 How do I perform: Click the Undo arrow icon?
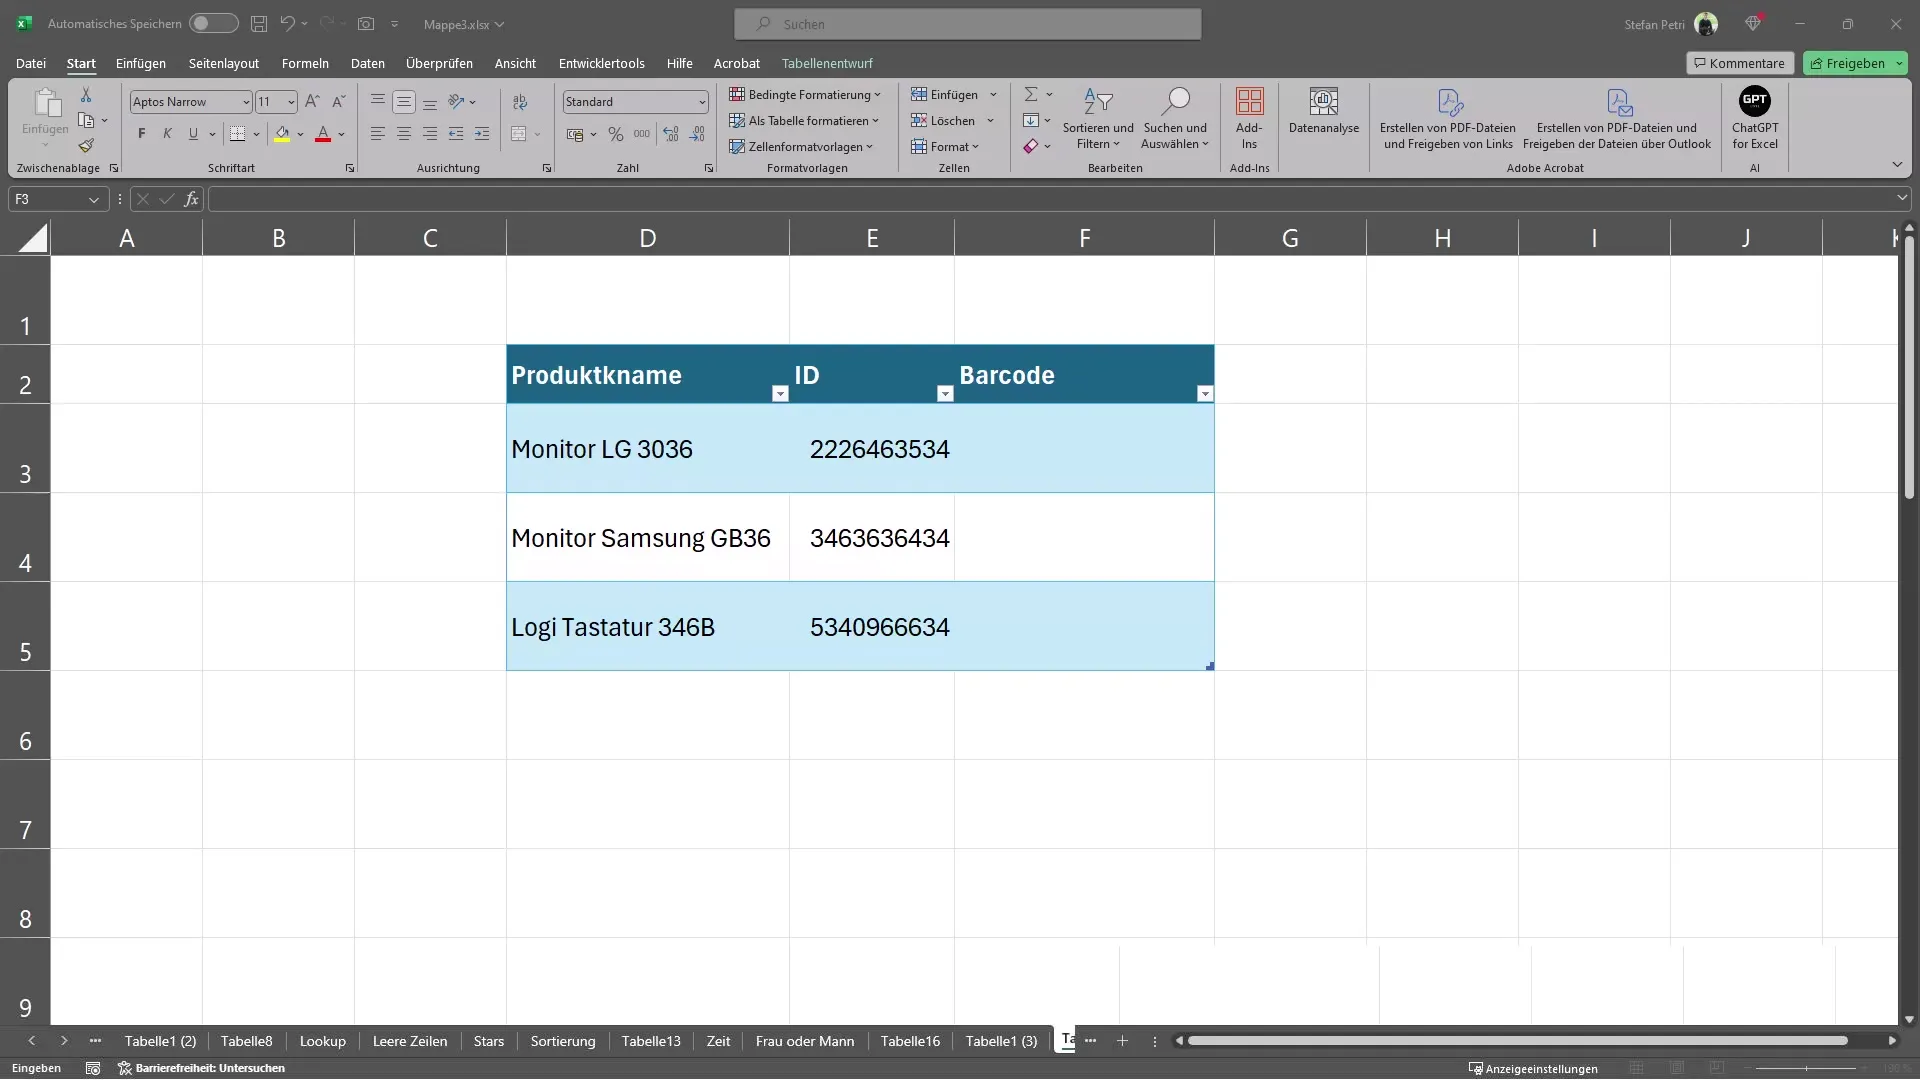click(288, 24)
